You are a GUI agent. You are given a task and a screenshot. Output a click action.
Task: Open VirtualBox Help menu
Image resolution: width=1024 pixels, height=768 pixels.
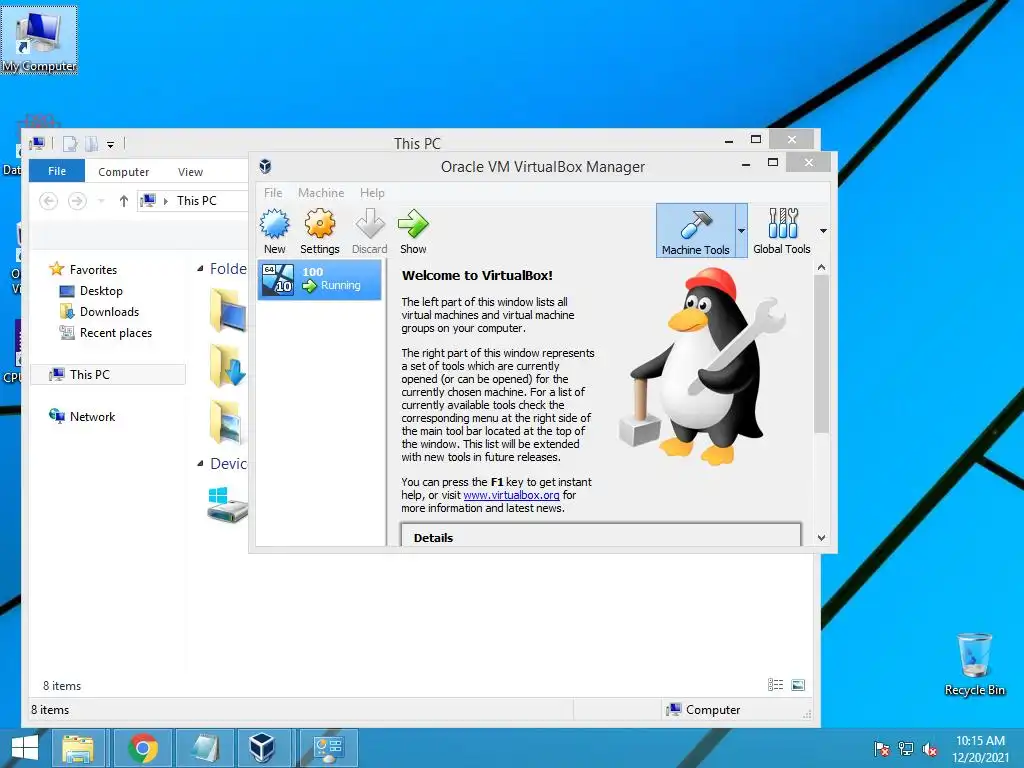coord(372,193)
